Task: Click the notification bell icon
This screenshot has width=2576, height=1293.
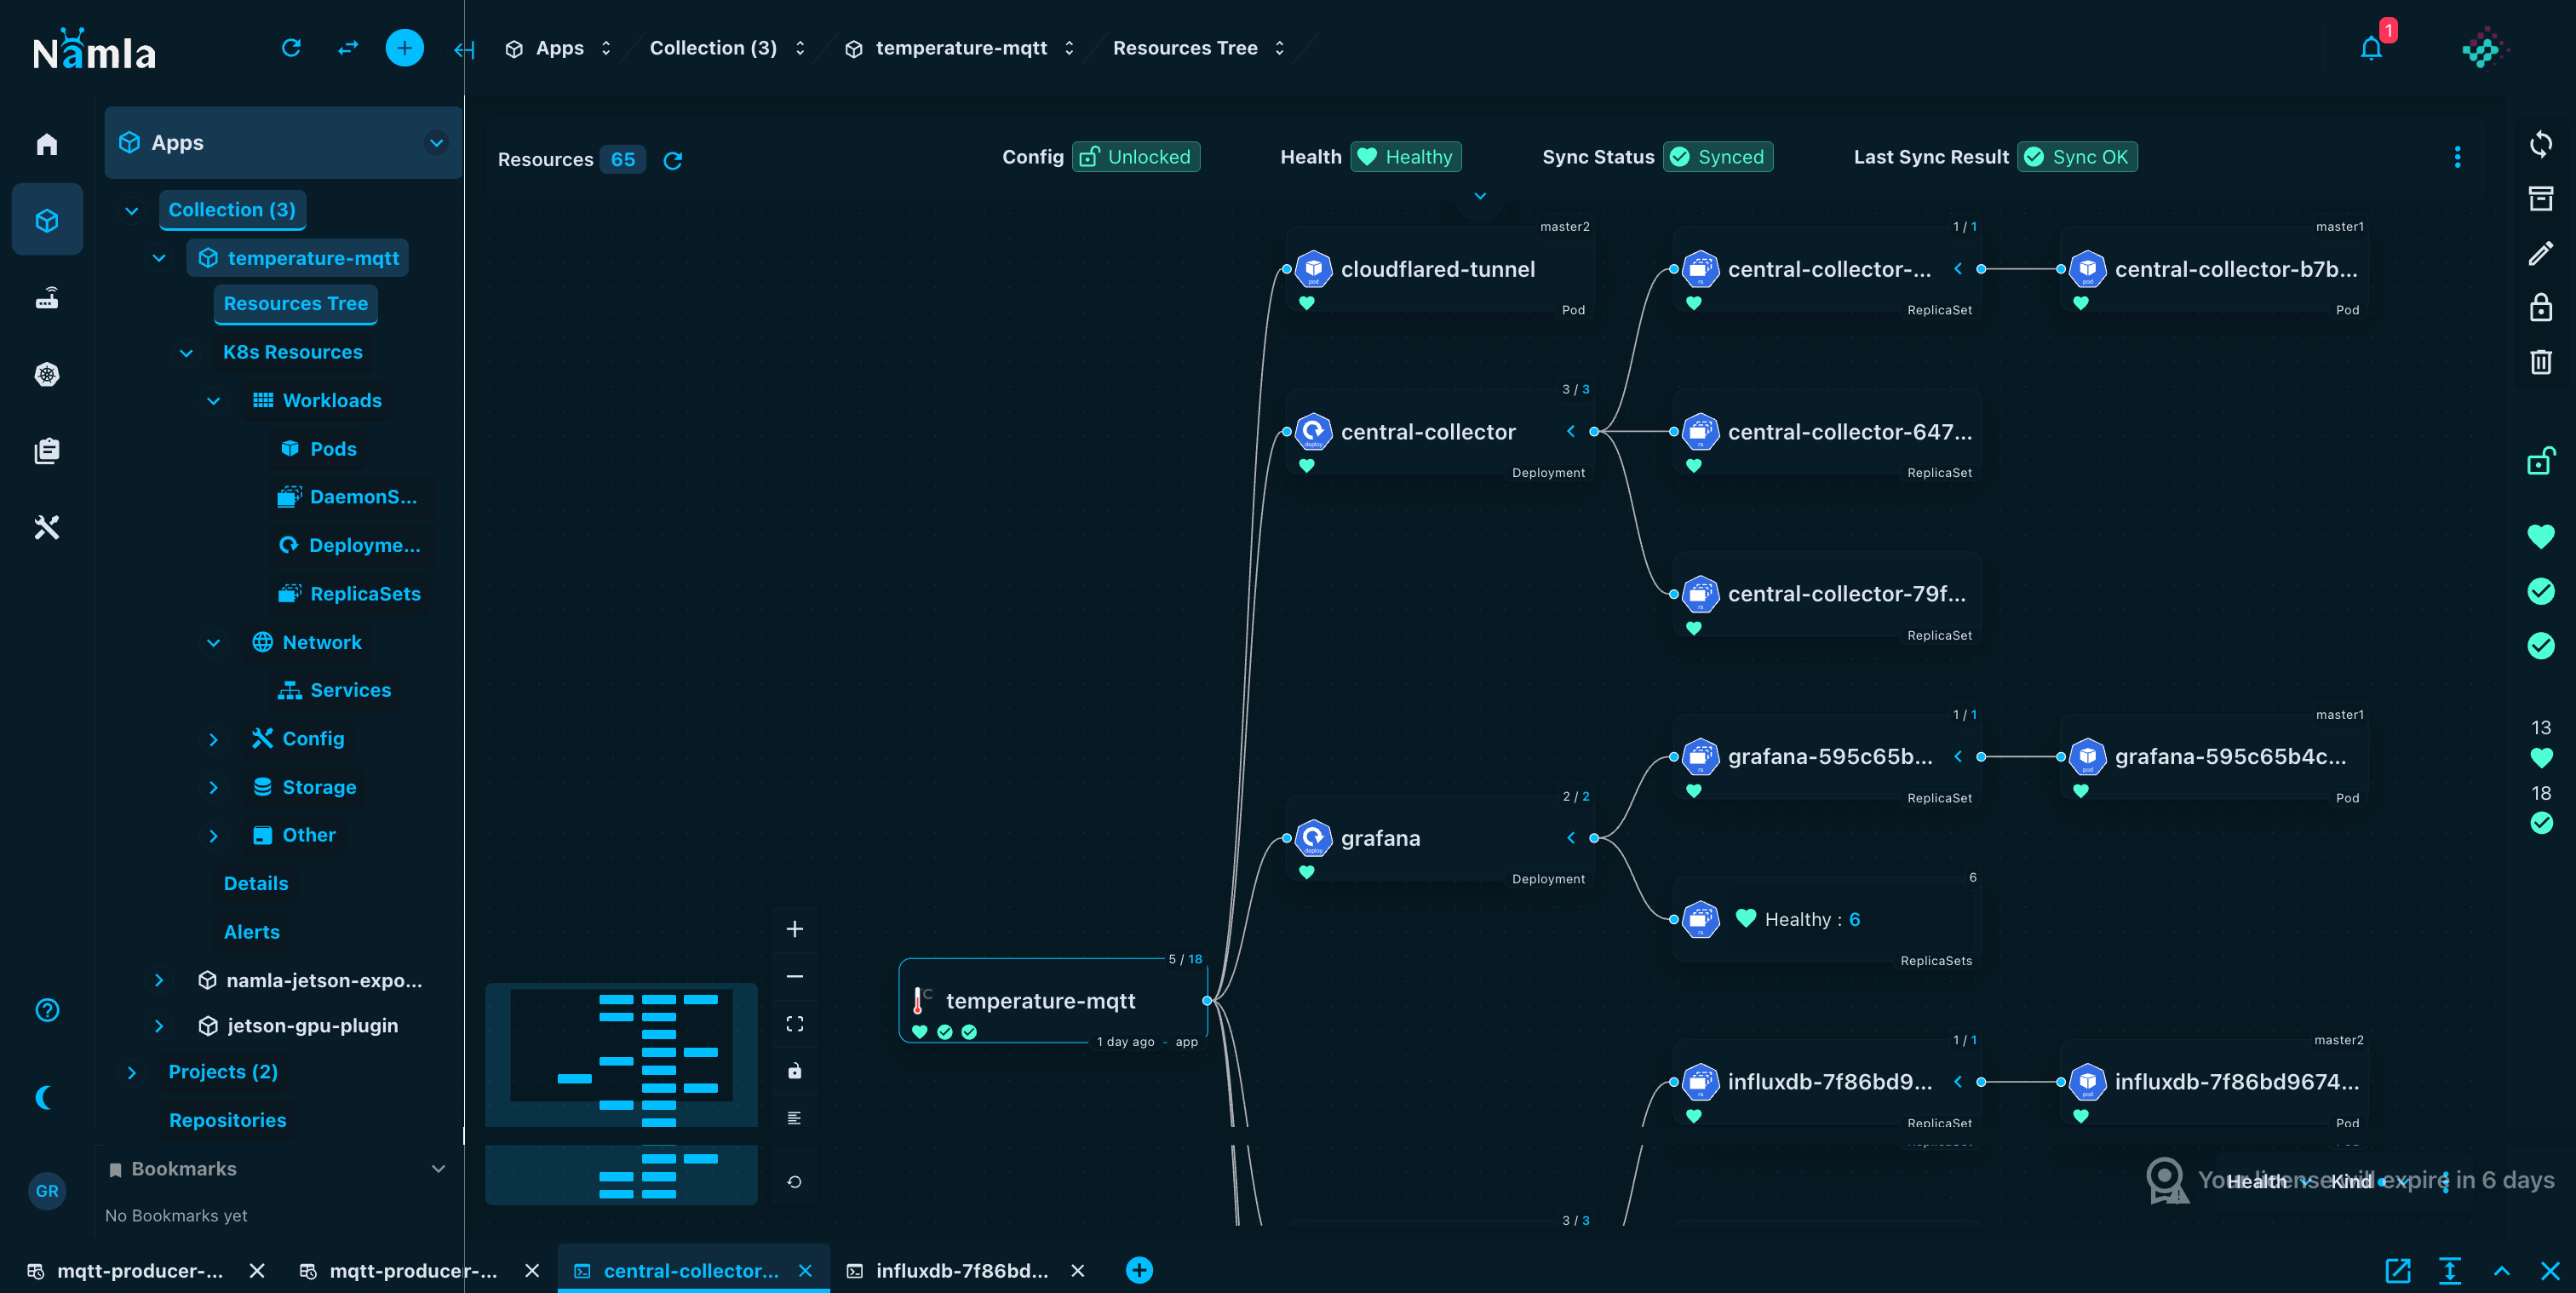Action: (x=2370, y=49)
